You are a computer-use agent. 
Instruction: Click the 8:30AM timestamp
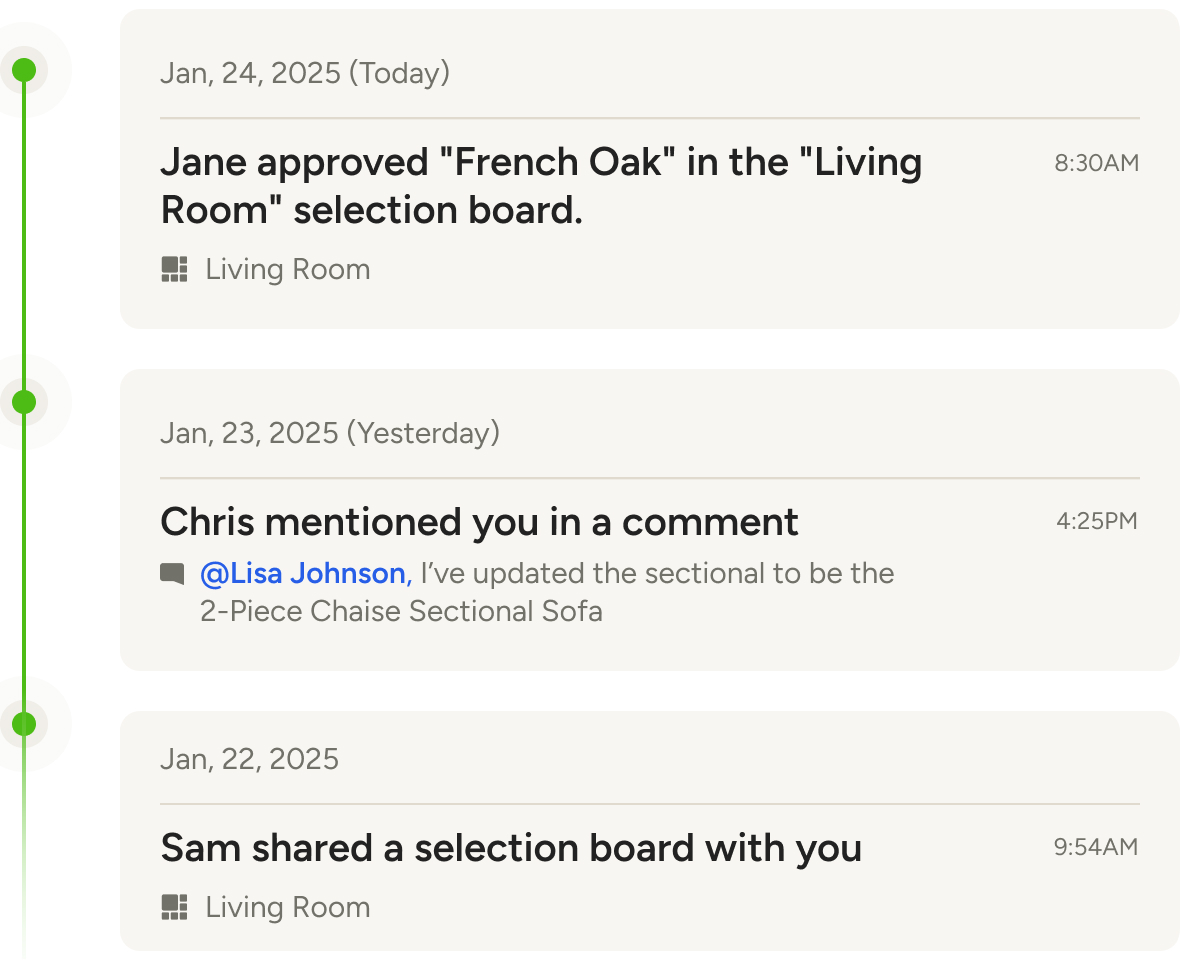1096,163
